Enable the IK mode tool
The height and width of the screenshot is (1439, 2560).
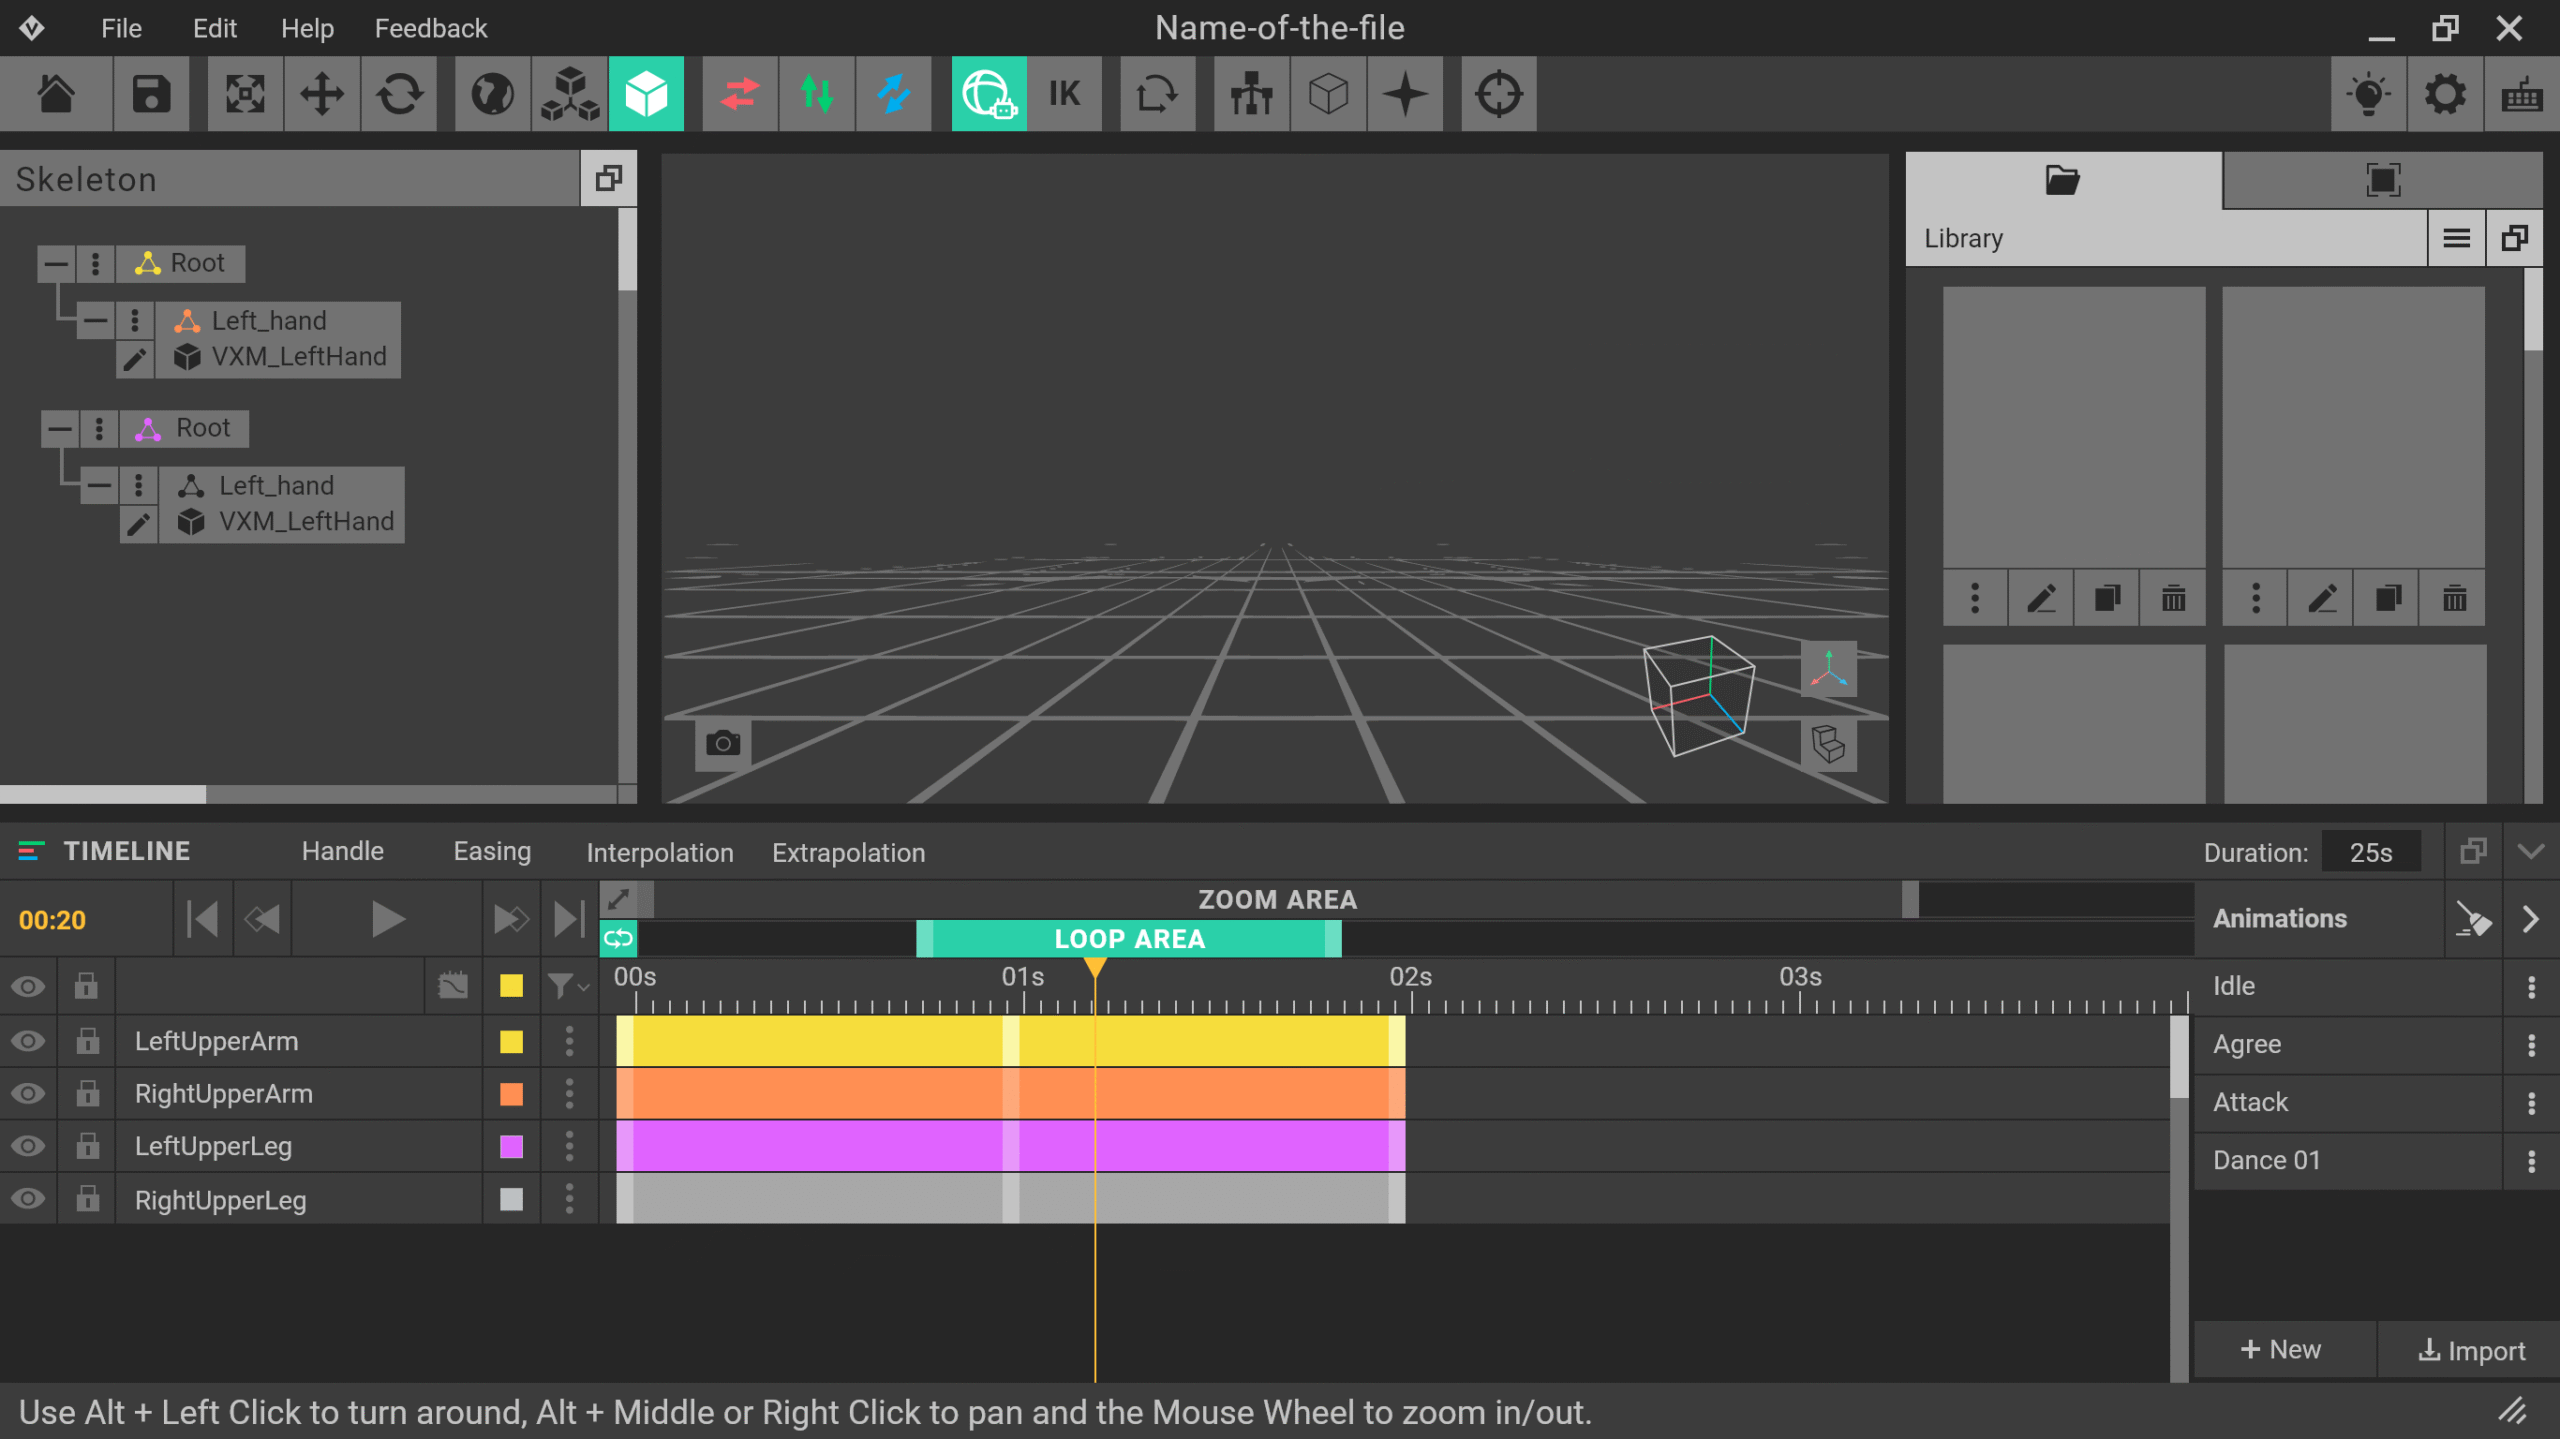(1064, 94)
